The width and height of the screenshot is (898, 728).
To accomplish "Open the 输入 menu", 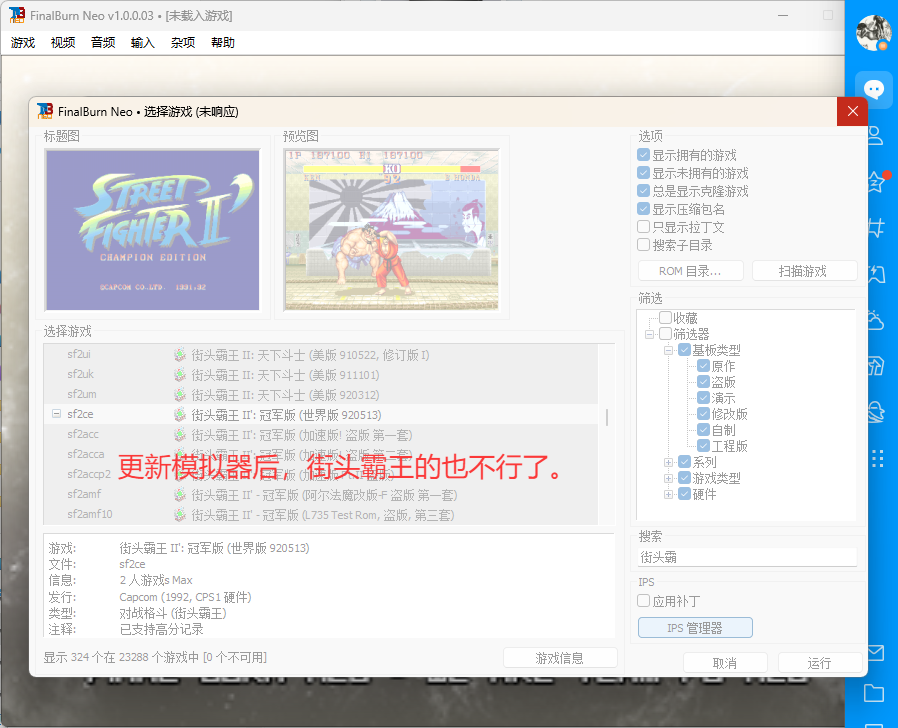I will [x=143, y=42].
